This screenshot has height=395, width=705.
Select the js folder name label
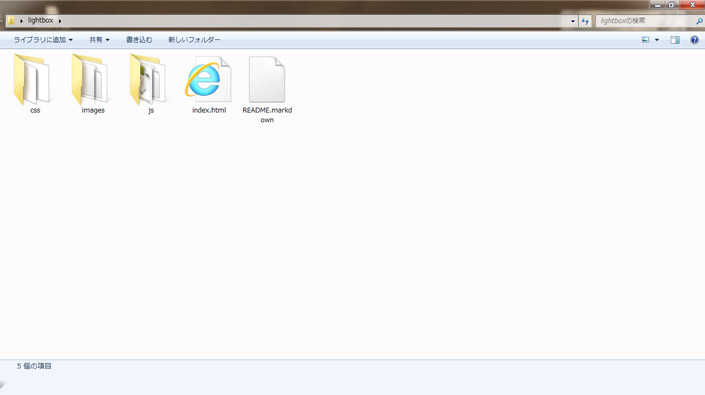[x=151, y=110]
